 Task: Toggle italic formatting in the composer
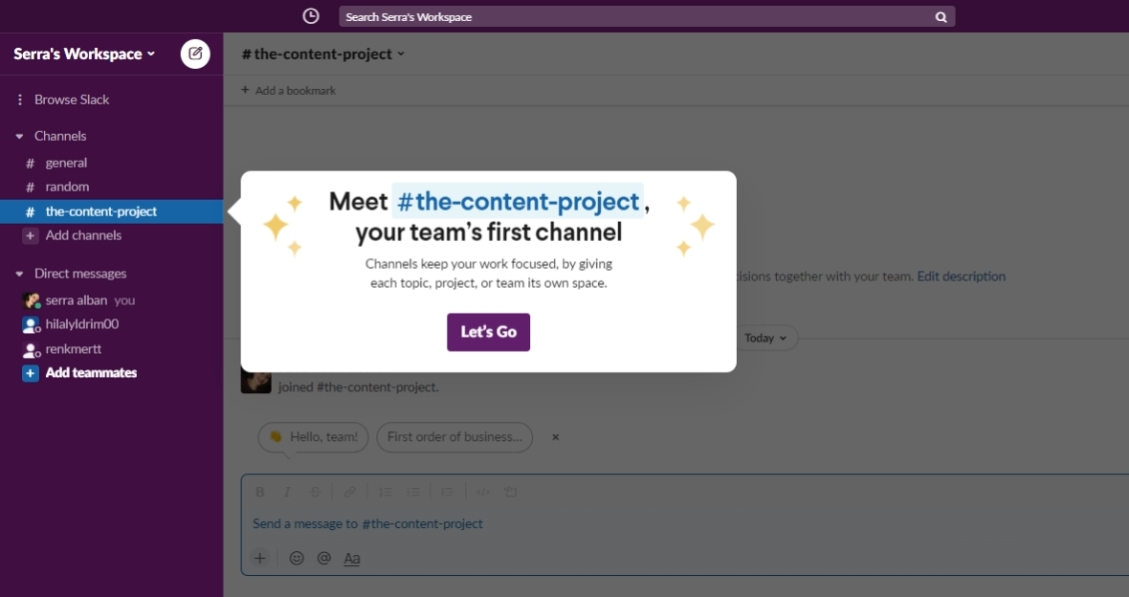tap(287, 491)
